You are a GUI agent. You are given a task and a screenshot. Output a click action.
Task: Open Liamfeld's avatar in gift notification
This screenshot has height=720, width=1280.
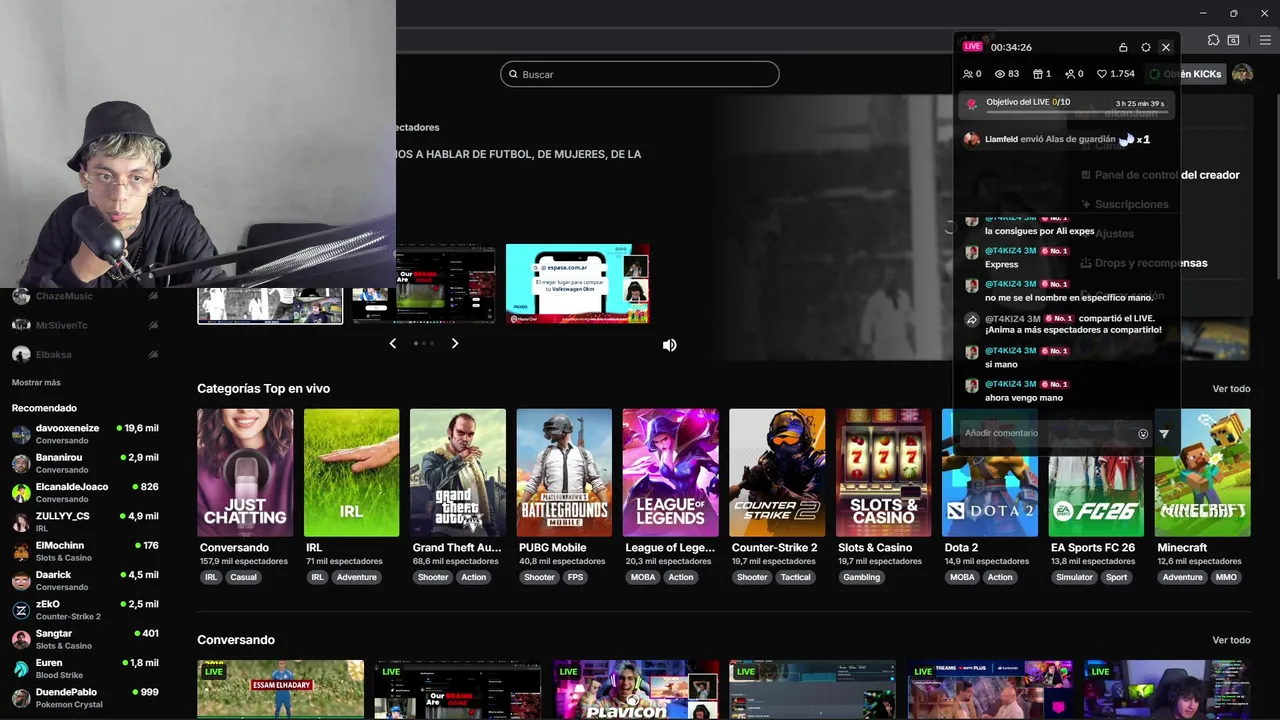(x=971, y=140)
